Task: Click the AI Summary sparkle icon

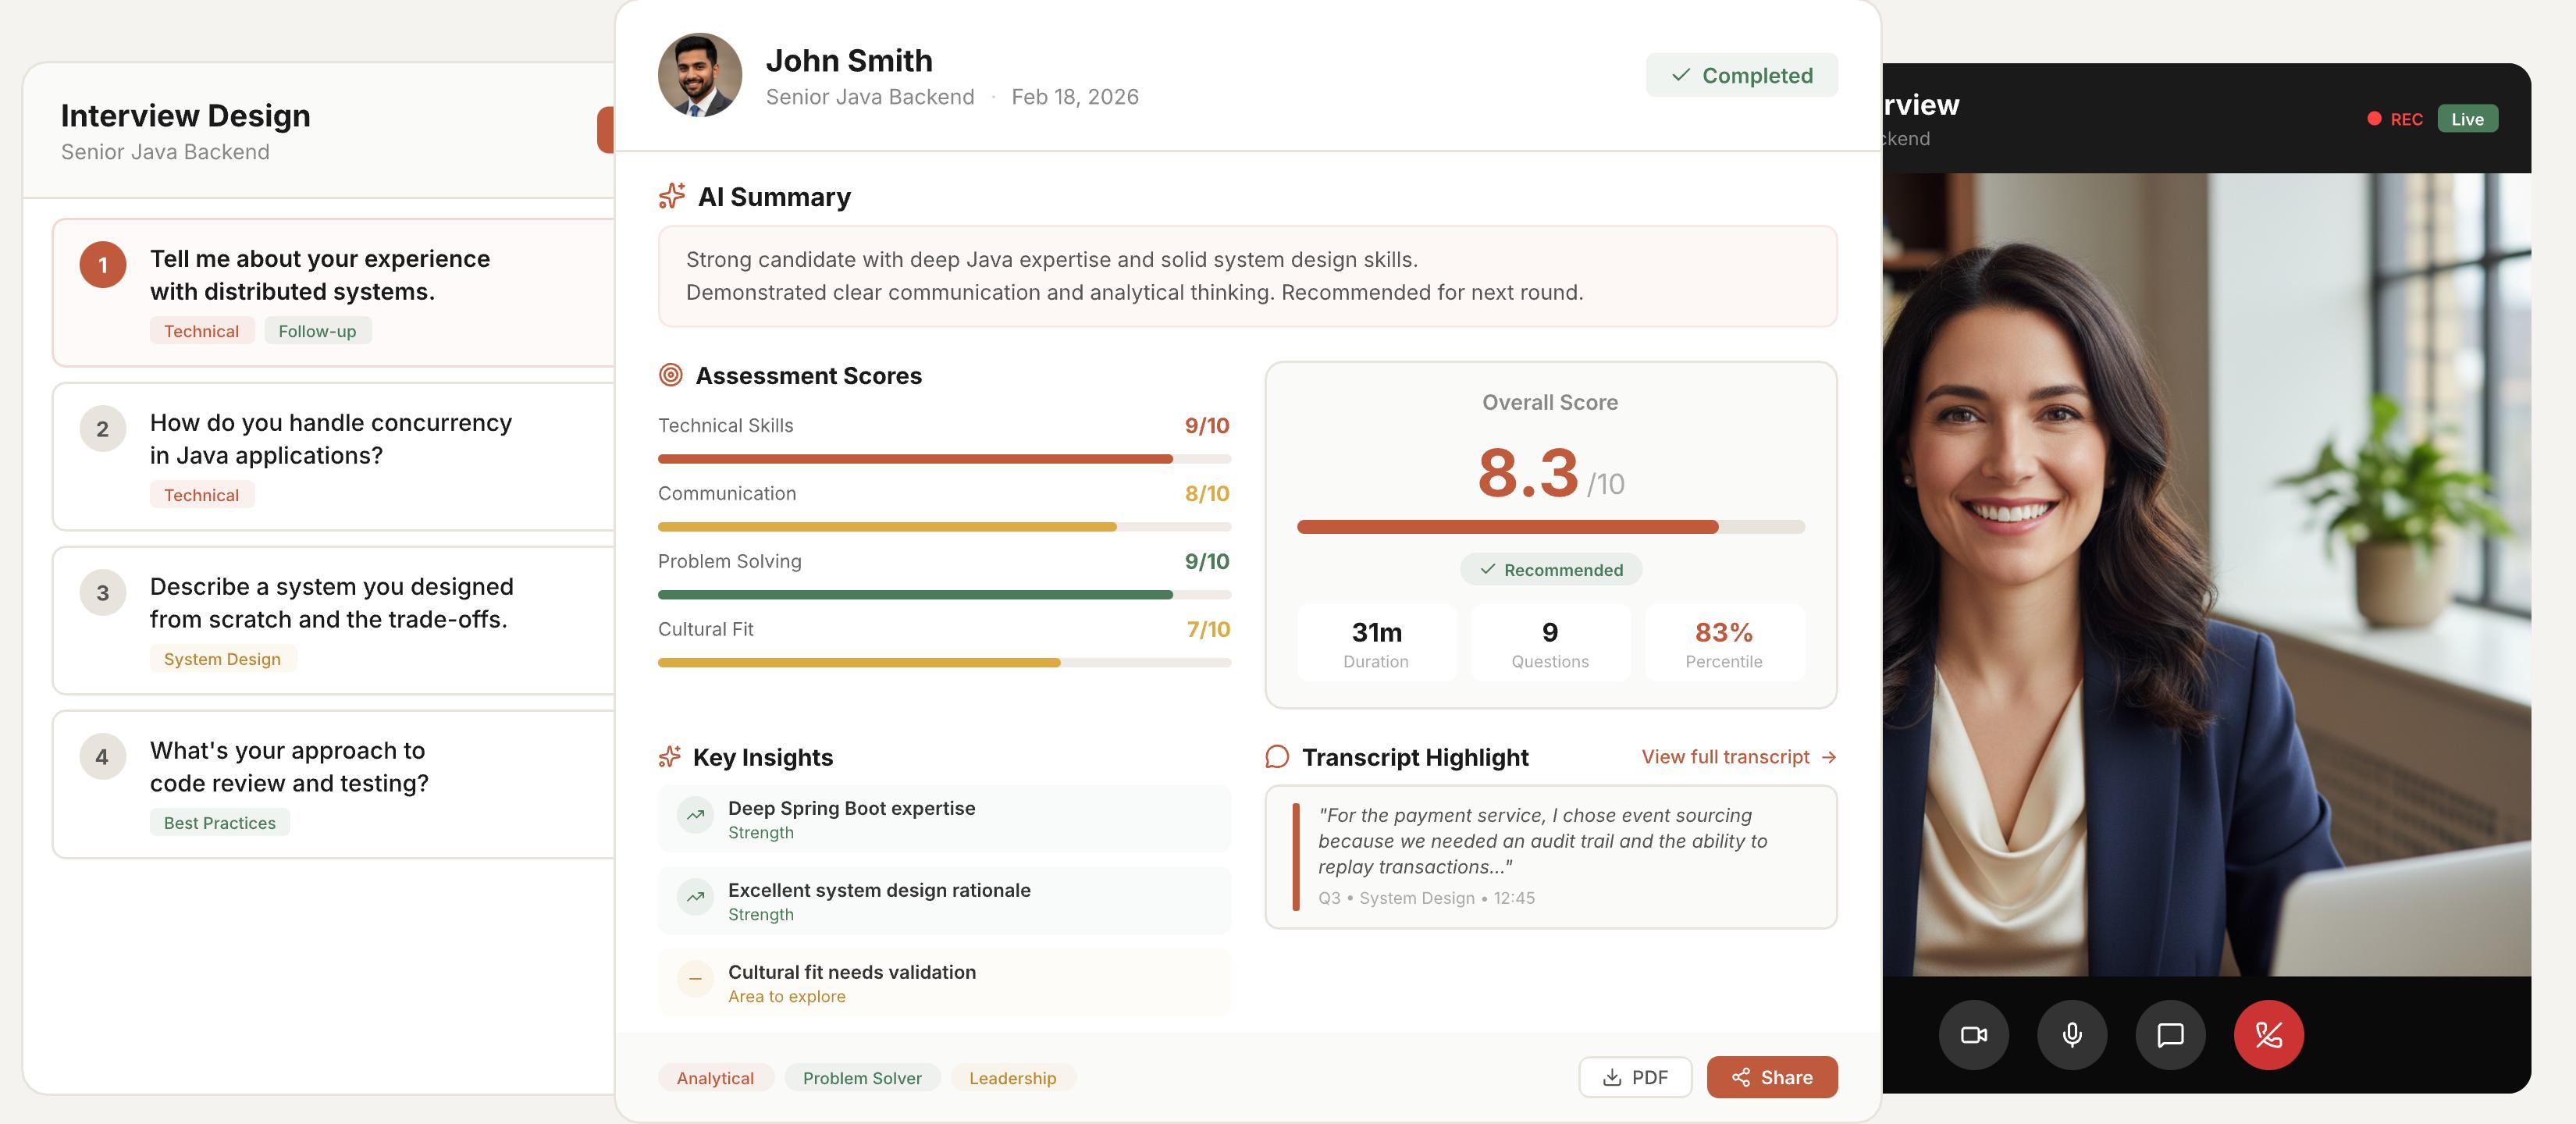Action: (672, 196)
